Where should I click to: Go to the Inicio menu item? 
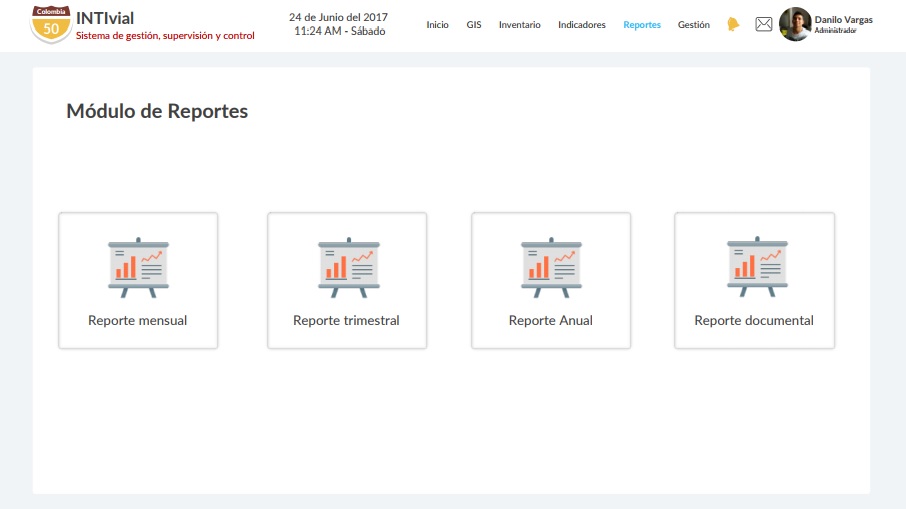437,25
